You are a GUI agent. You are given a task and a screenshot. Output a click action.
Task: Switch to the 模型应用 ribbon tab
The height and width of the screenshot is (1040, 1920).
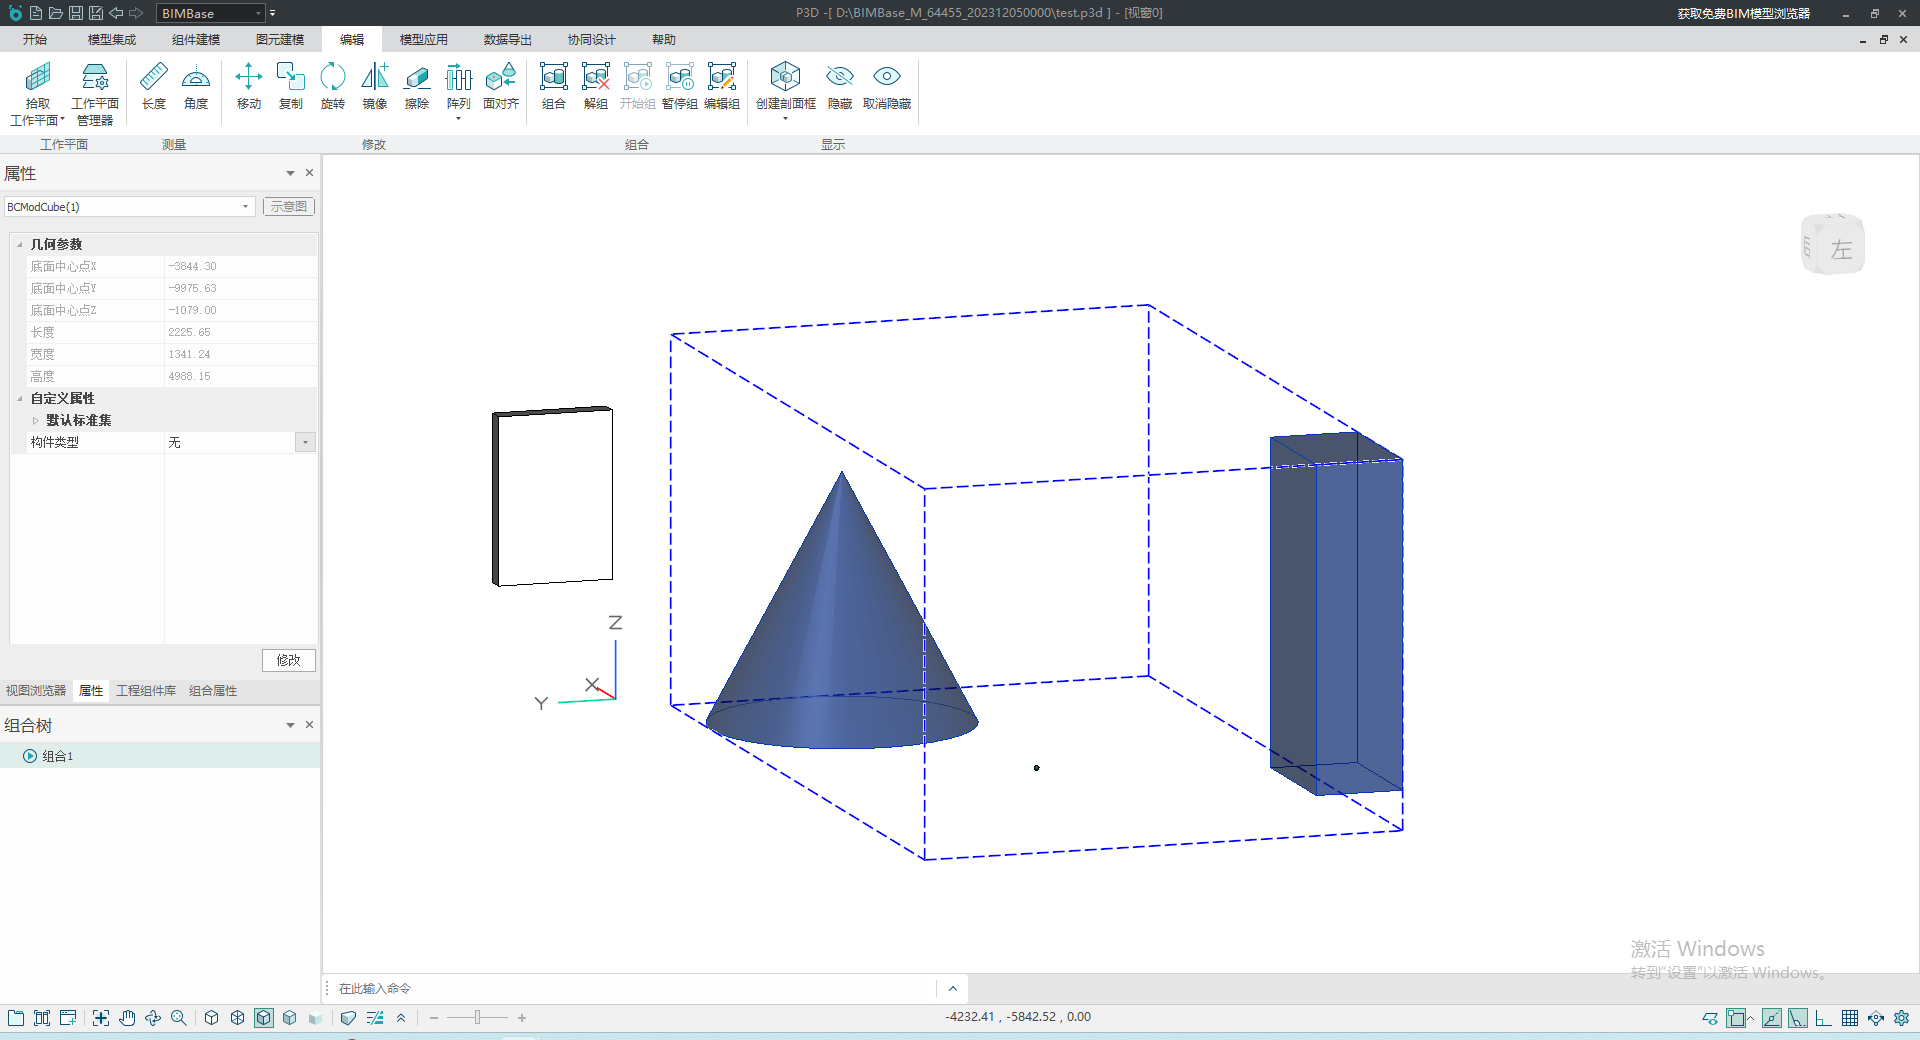[423, 40]
